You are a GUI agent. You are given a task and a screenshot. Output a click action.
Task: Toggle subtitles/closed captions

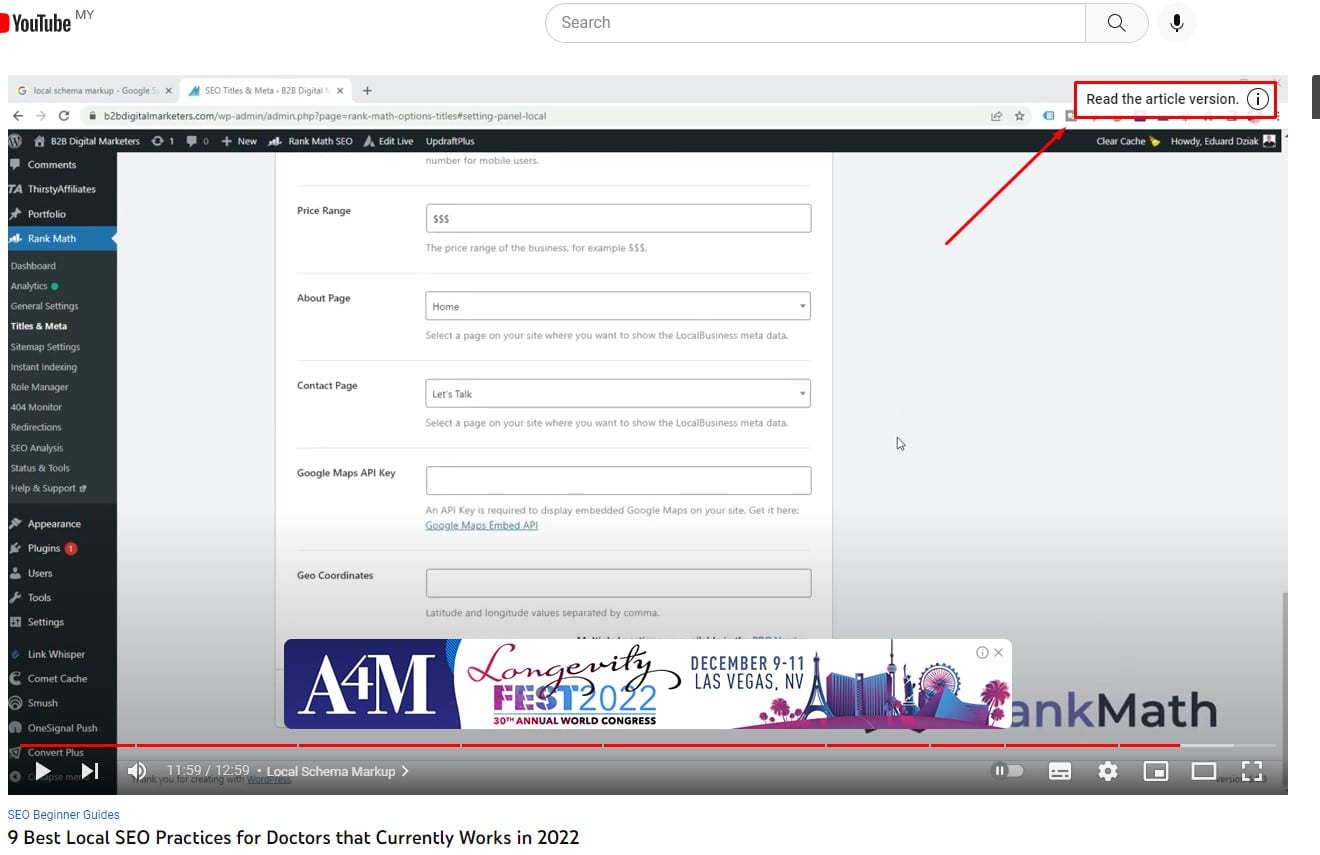click(1060, 771)
